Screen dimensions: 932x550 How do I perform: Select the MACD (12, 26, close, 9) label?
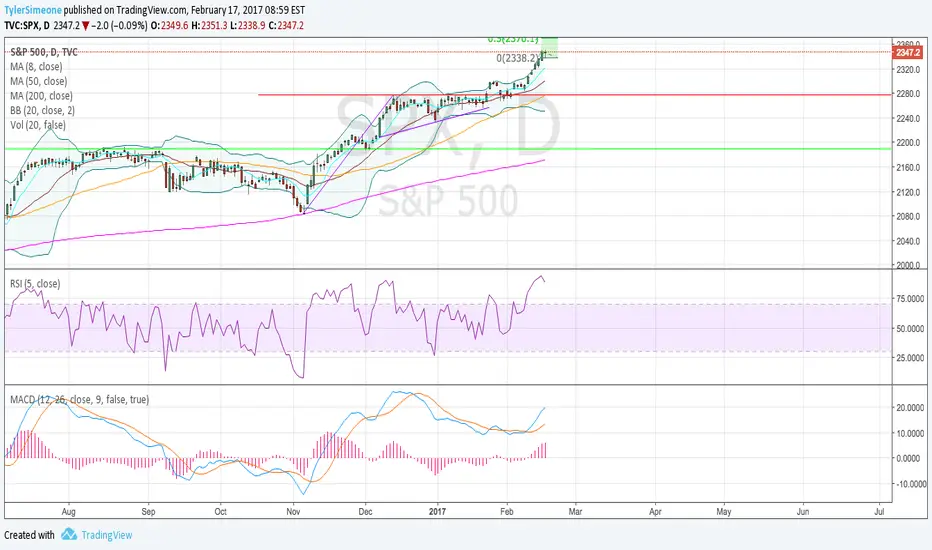pos(80,400)
